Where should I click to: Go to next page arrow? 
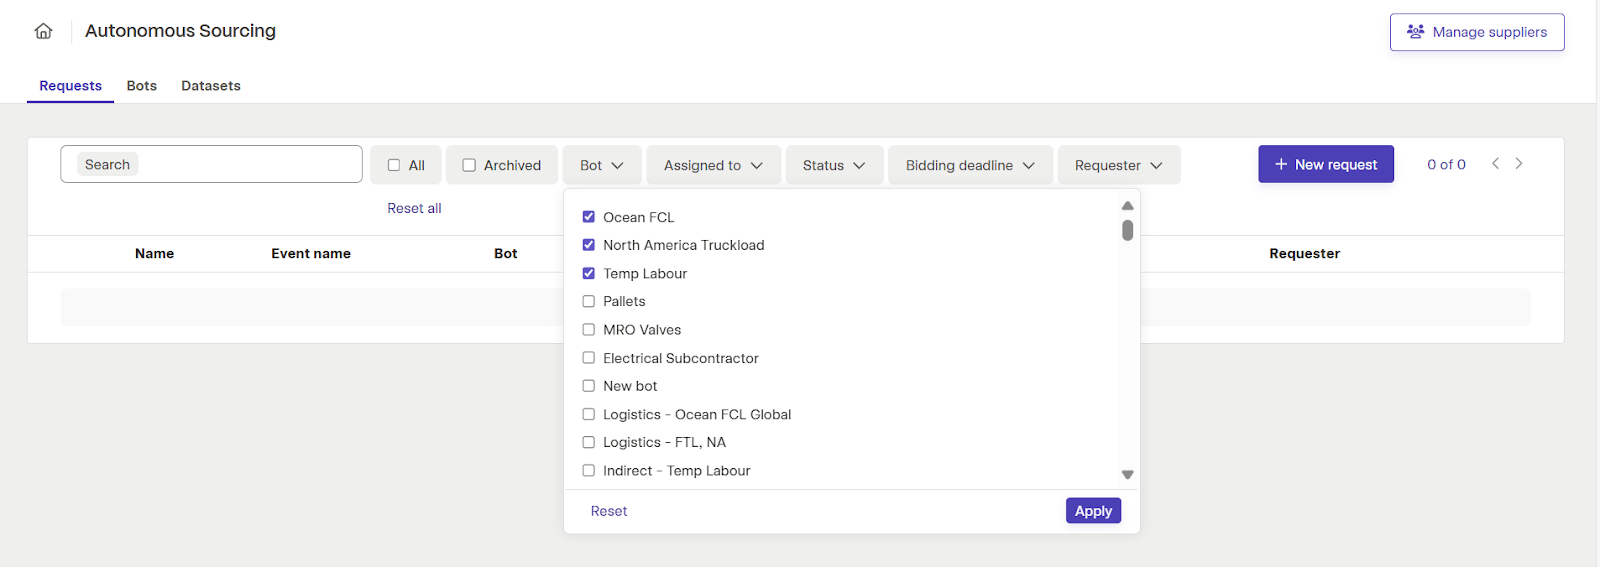[x=1519, y=163]
